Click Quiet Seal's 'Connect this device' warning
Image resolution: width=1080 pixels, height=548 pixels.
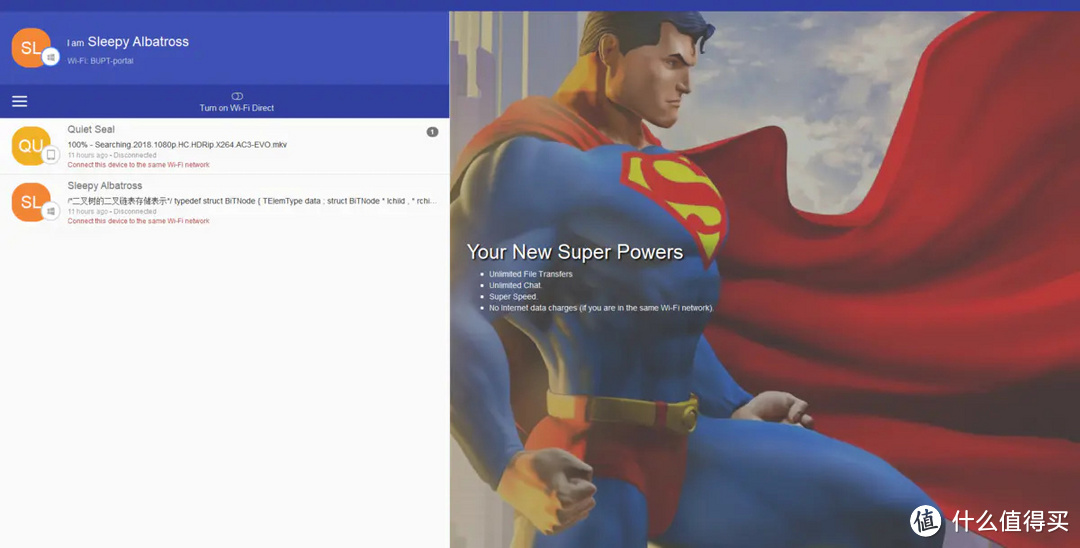coord(138,165)
